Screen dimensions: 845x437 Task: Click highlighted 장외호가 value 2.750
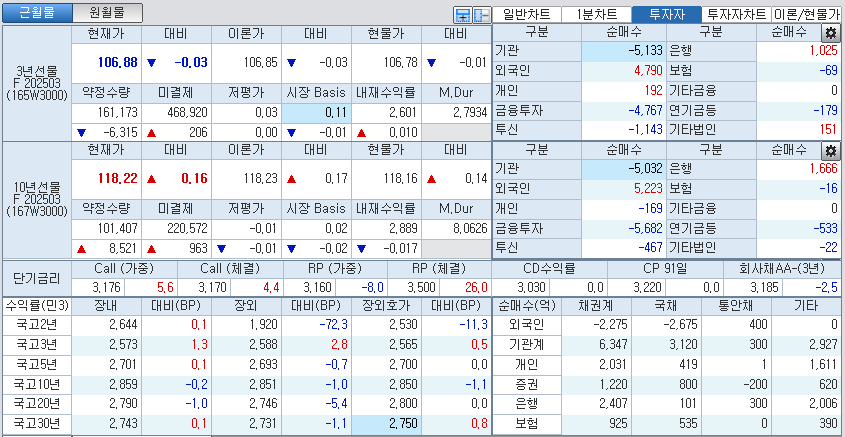point(386,424)
